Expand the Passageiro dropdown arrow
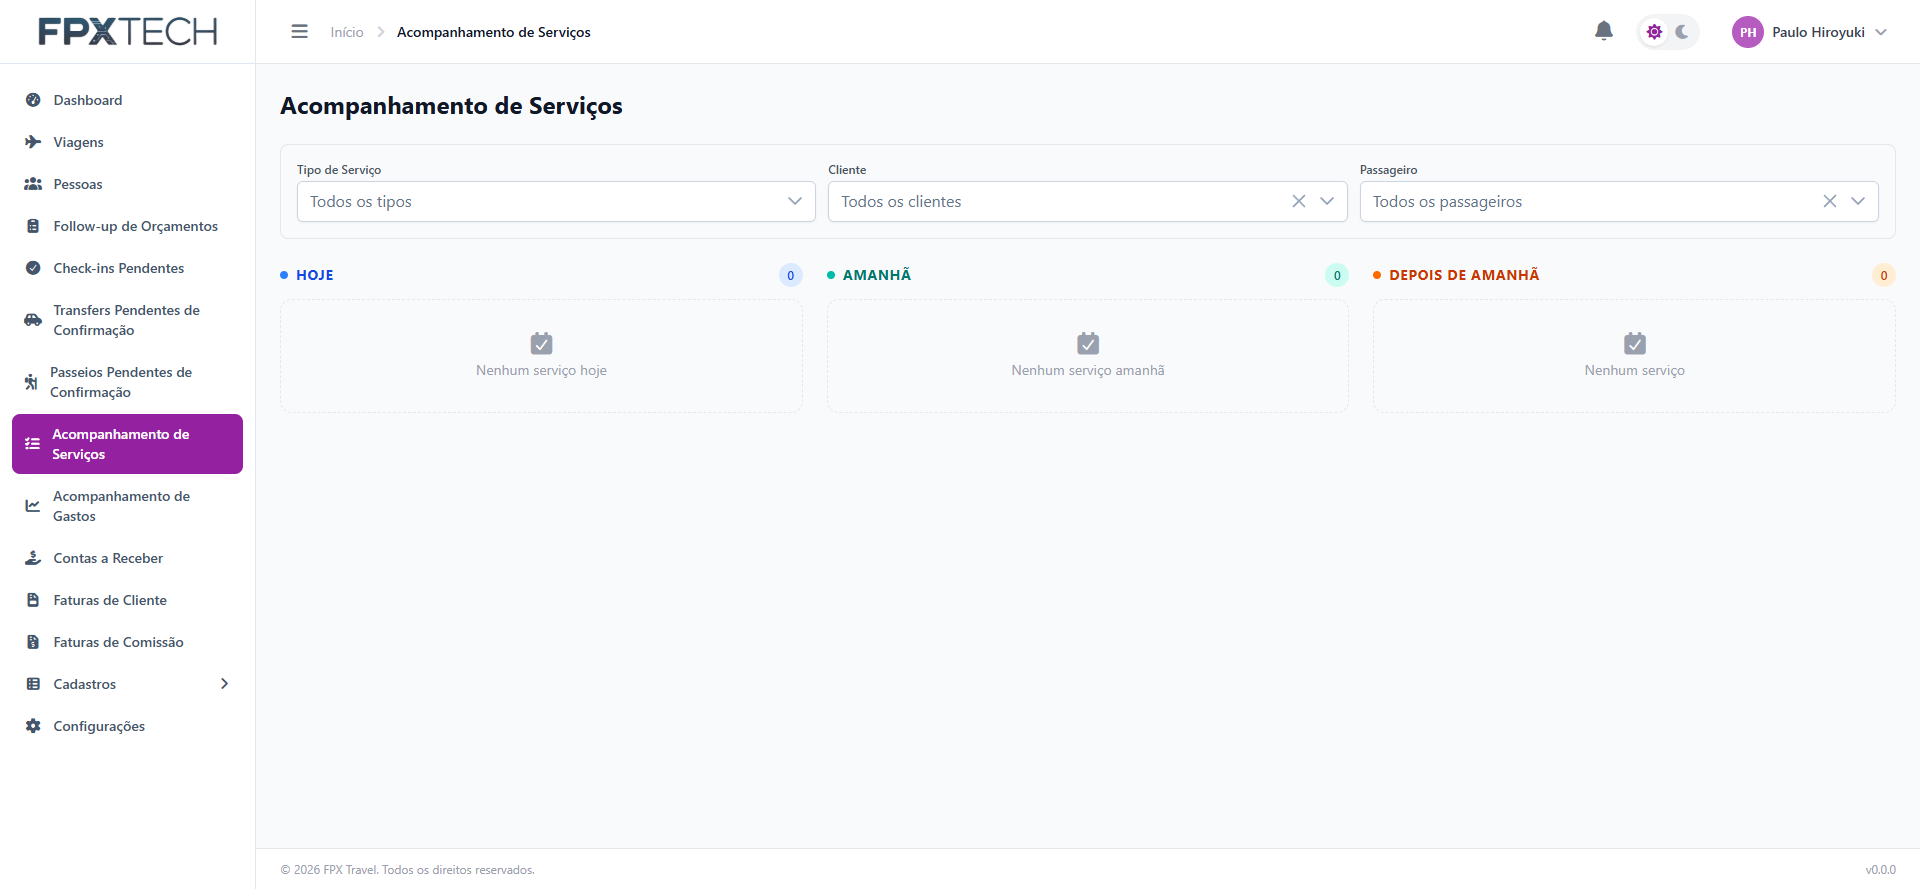 tap(1858, 201)
